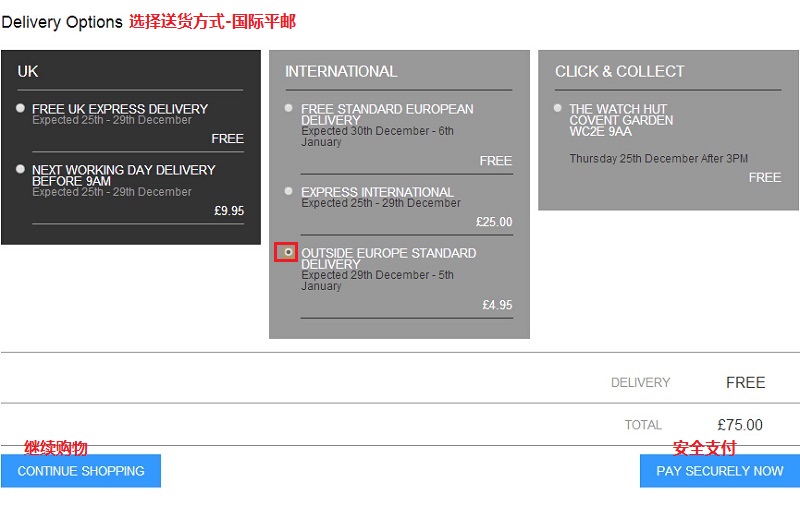Select the Free UK Express Delivery radio button
800x506 pixels.
pos(21,108)
